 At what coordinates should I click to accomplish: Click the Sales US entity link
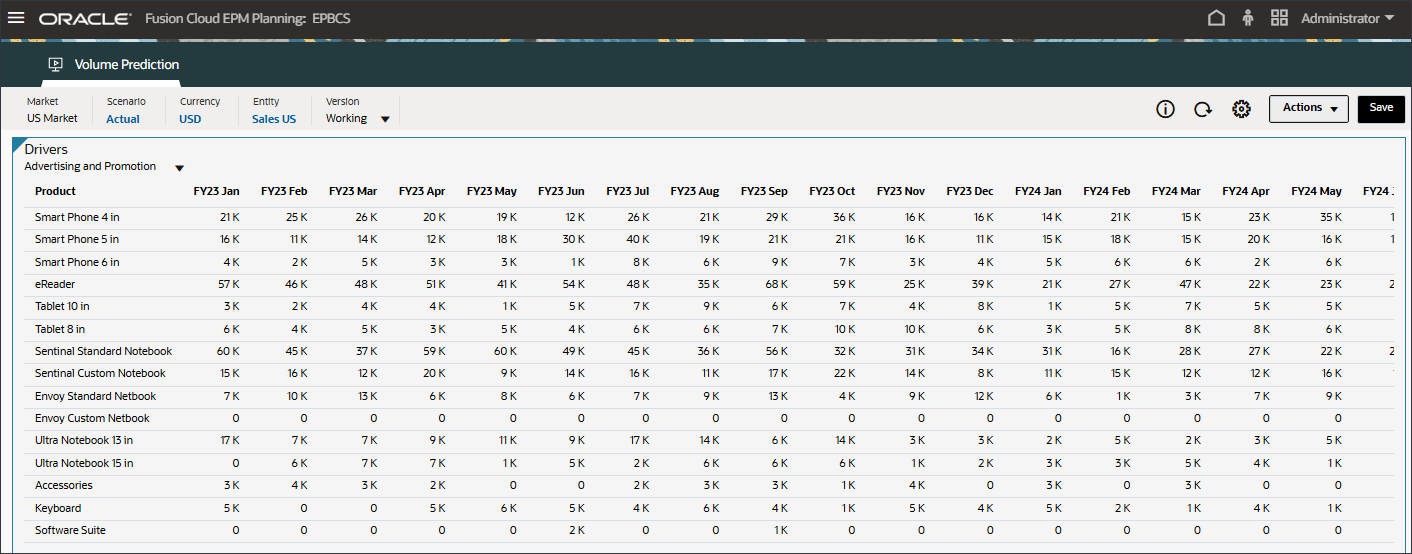pyautogui.click(x=274, y=118)
